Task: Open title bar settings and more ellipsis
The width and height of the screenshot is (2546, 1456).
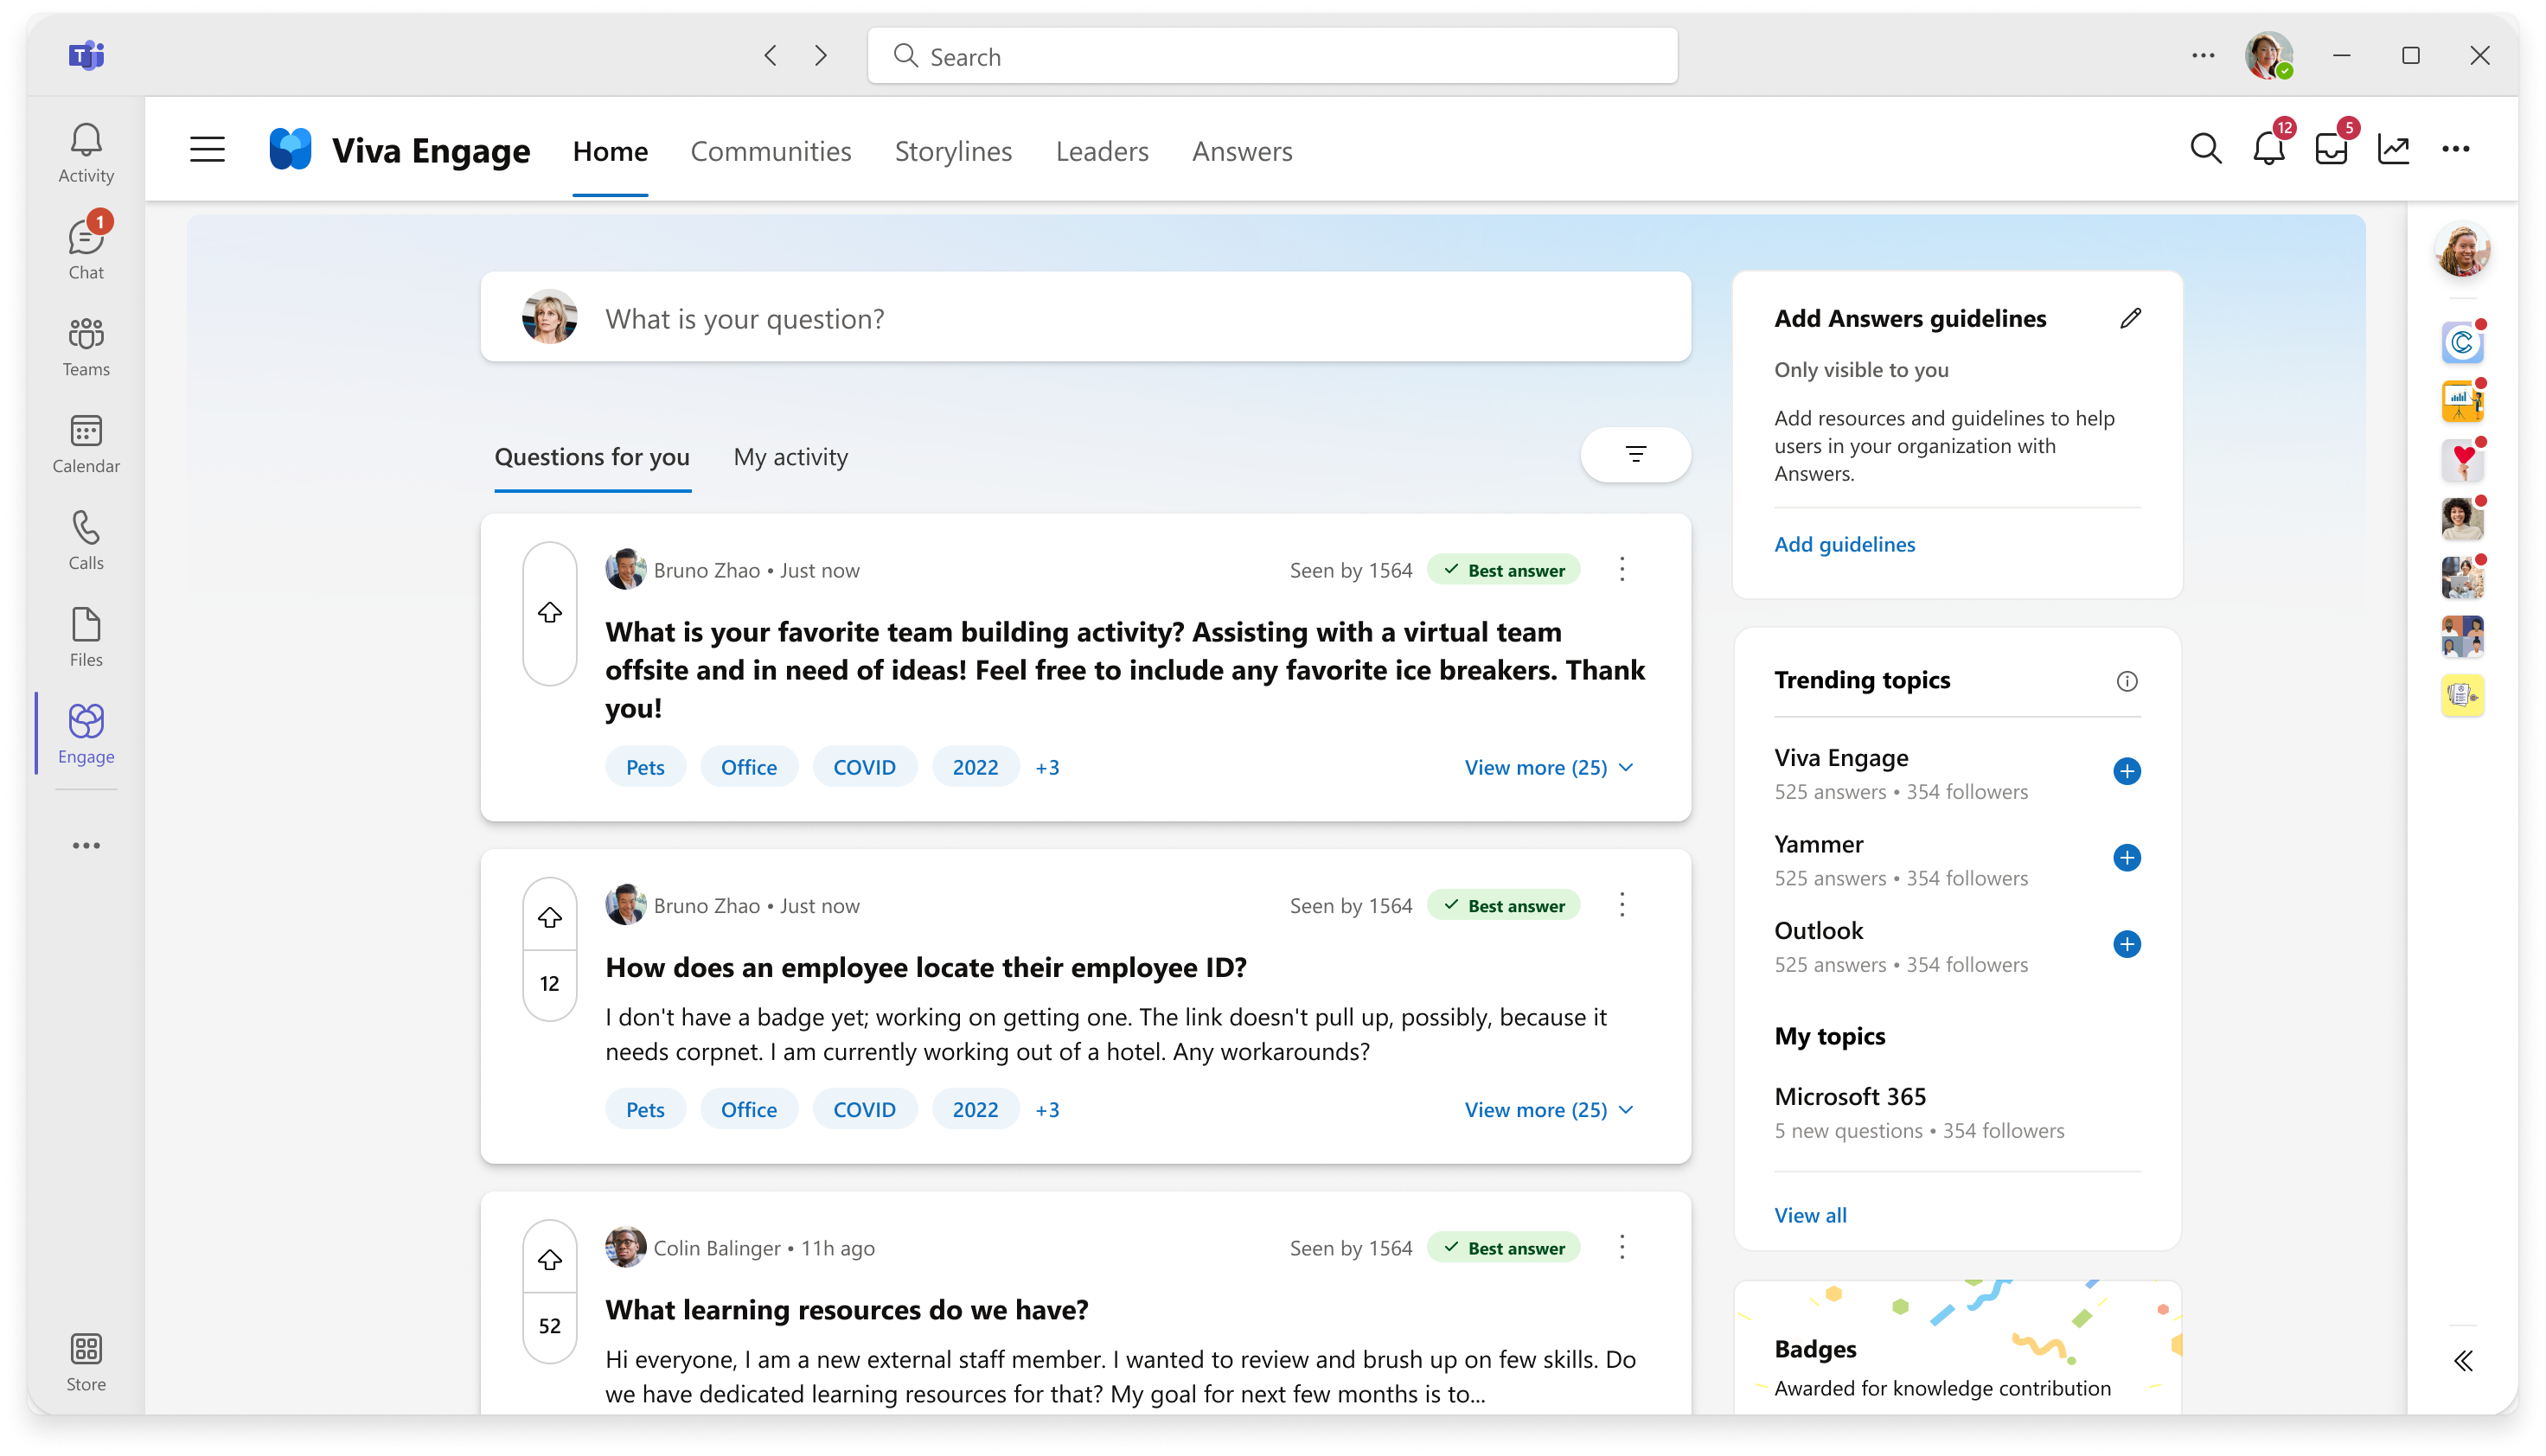Action: [x=2203, y=56]
